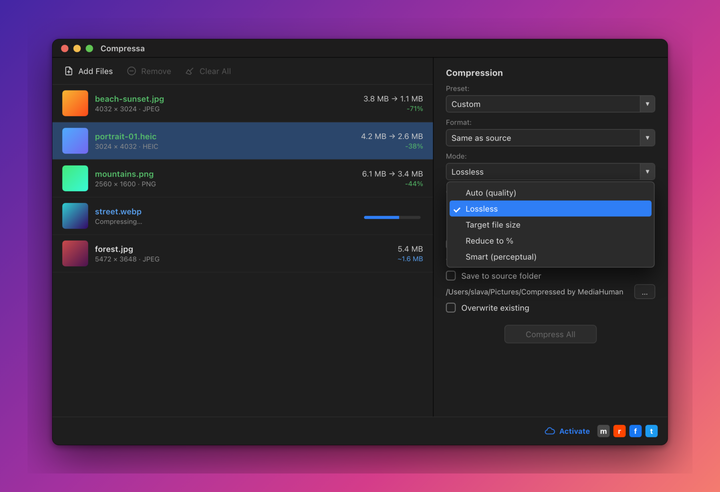Select the forest.jpg red thumbnail
Image resolution: width=720 pixels, height=492 pixels.
75,254
